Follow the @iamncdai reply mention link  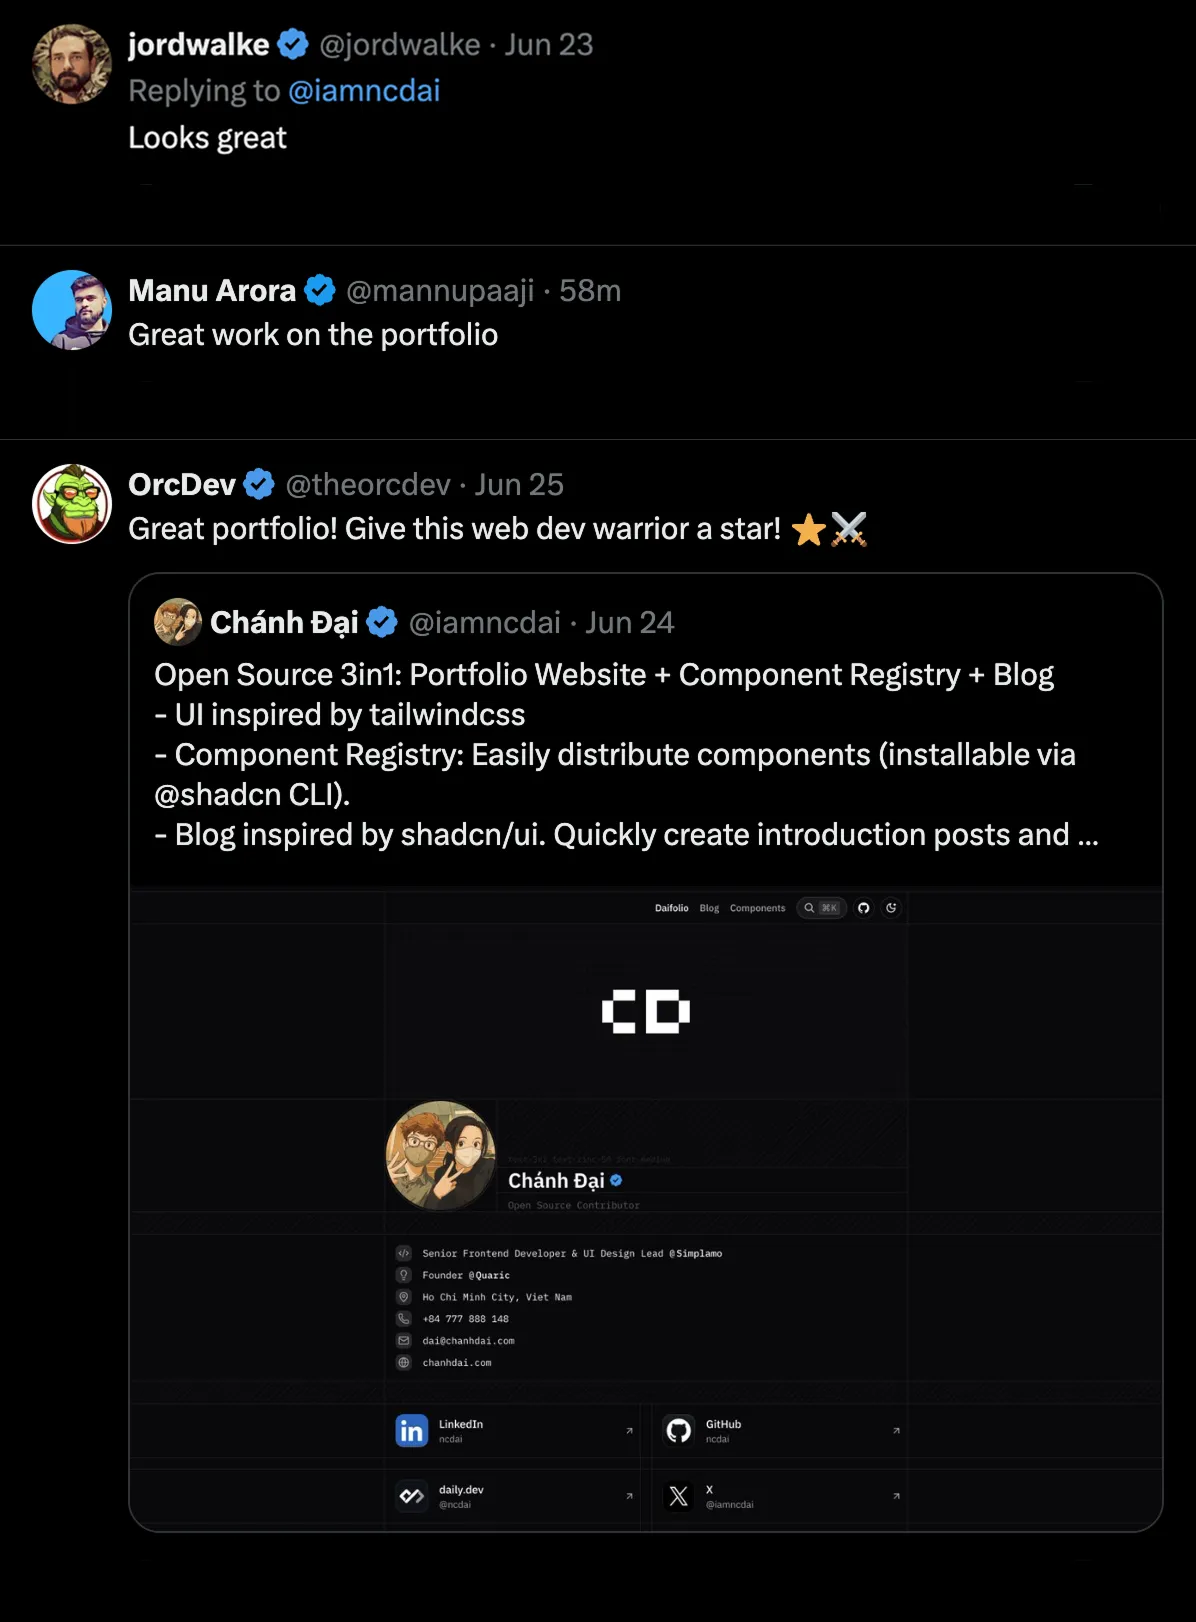point(364,91)
